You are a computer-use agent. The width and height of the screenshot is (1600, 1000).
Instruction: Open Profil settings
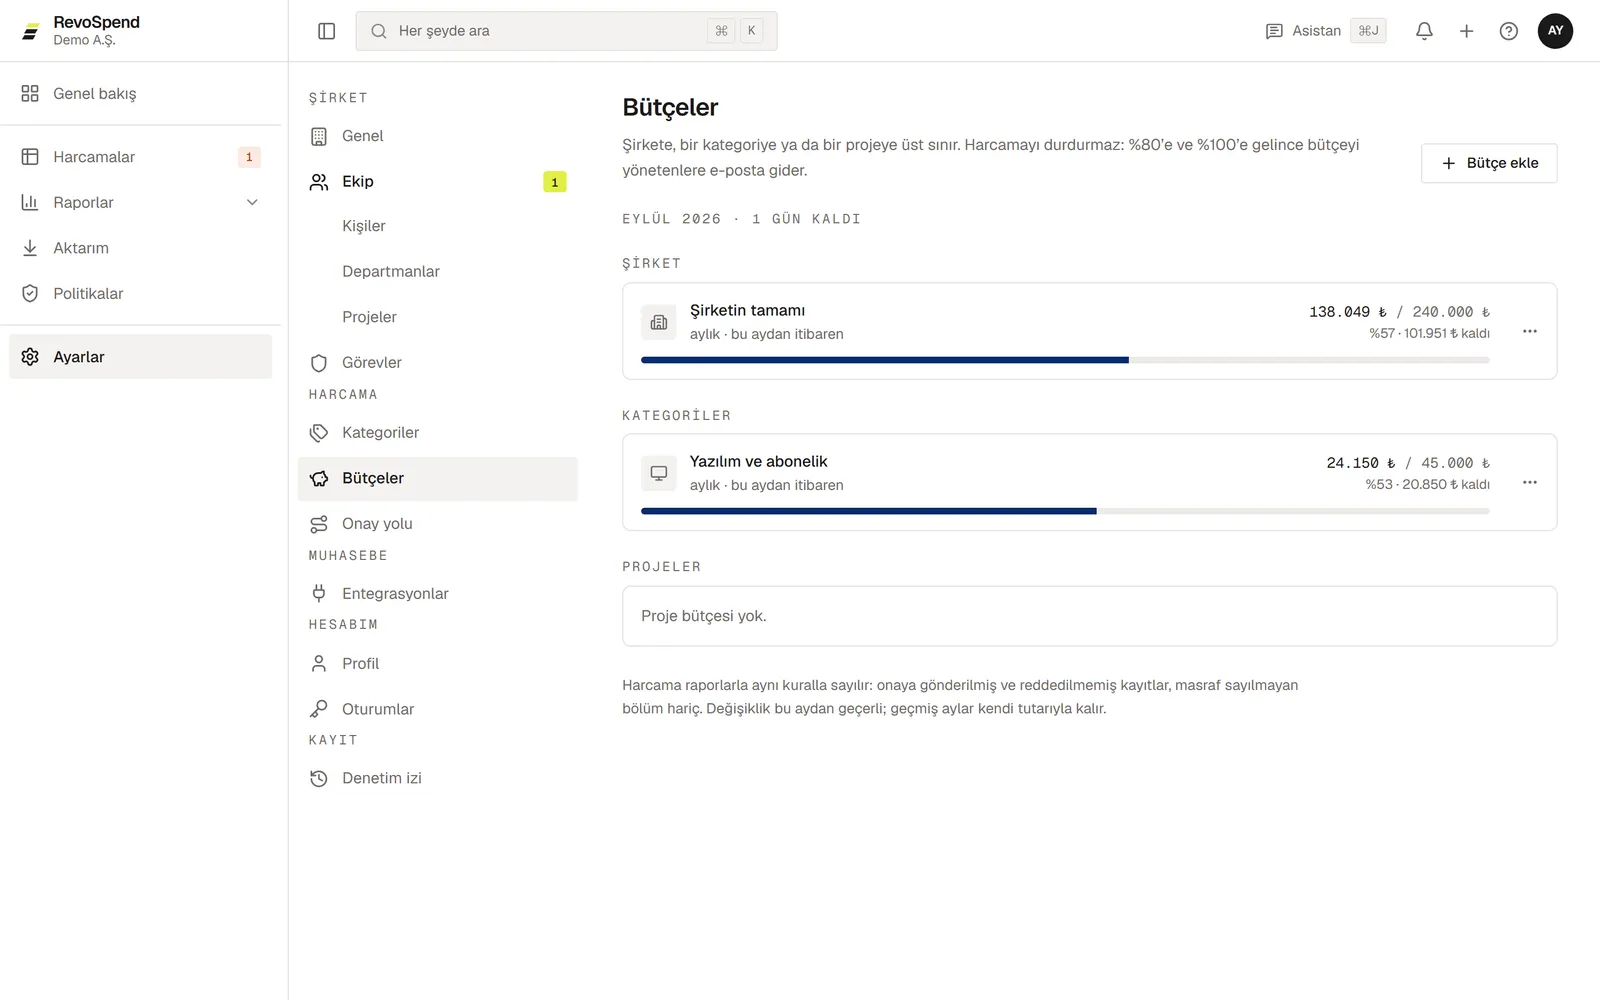pos(438,663)
